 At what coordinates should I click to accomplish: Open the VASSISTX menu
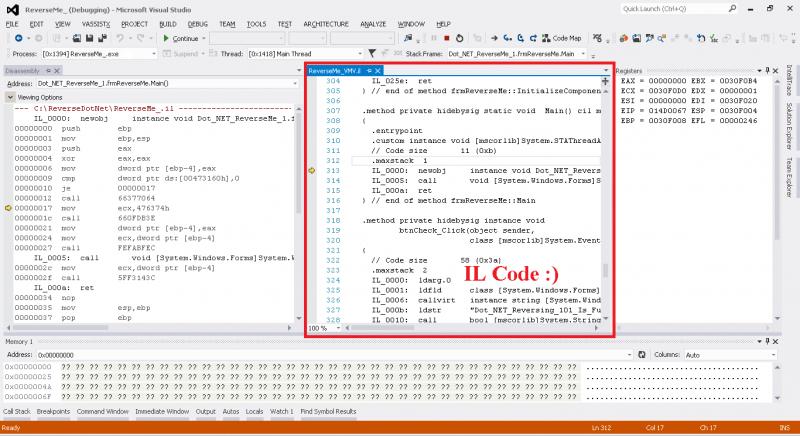[95, 24]
